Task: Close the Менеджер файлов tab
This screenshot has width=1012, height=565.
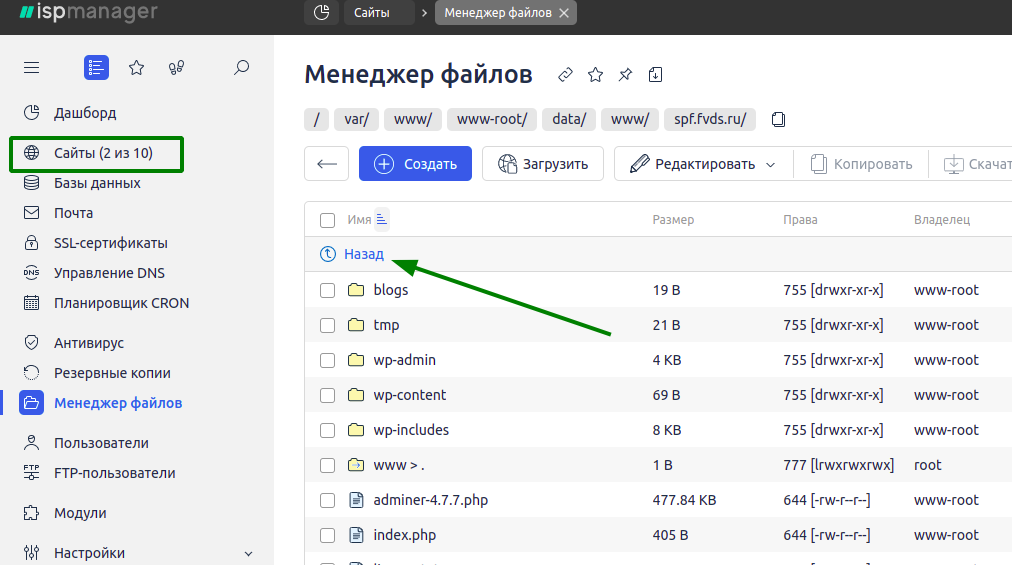Action: coord(564,13)
